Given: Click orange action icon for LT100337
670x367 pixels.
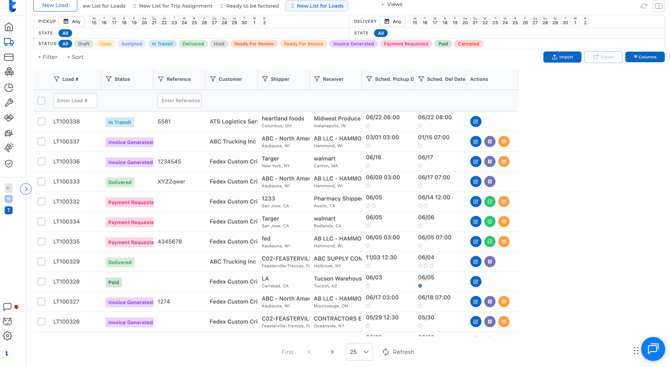Looking at the screenshot, I should pyautogui.click(x=504, y=141).
